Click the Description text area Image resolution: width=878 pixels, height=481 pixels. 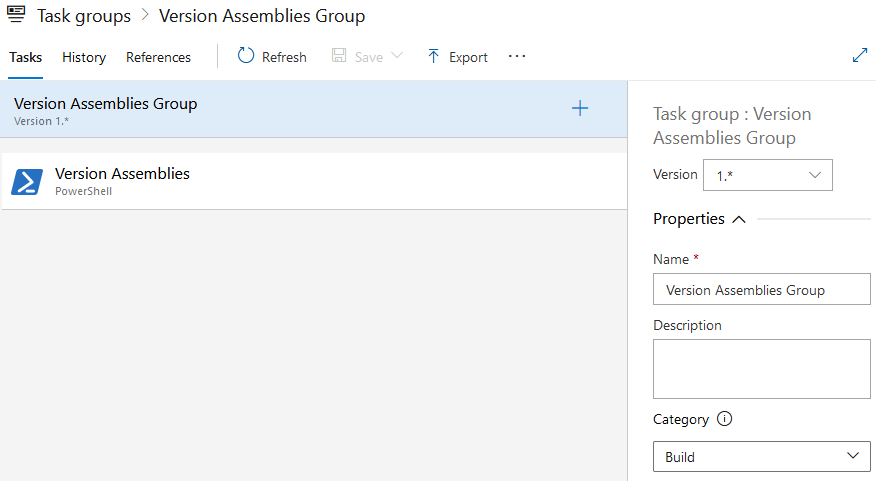click(761, 369)
